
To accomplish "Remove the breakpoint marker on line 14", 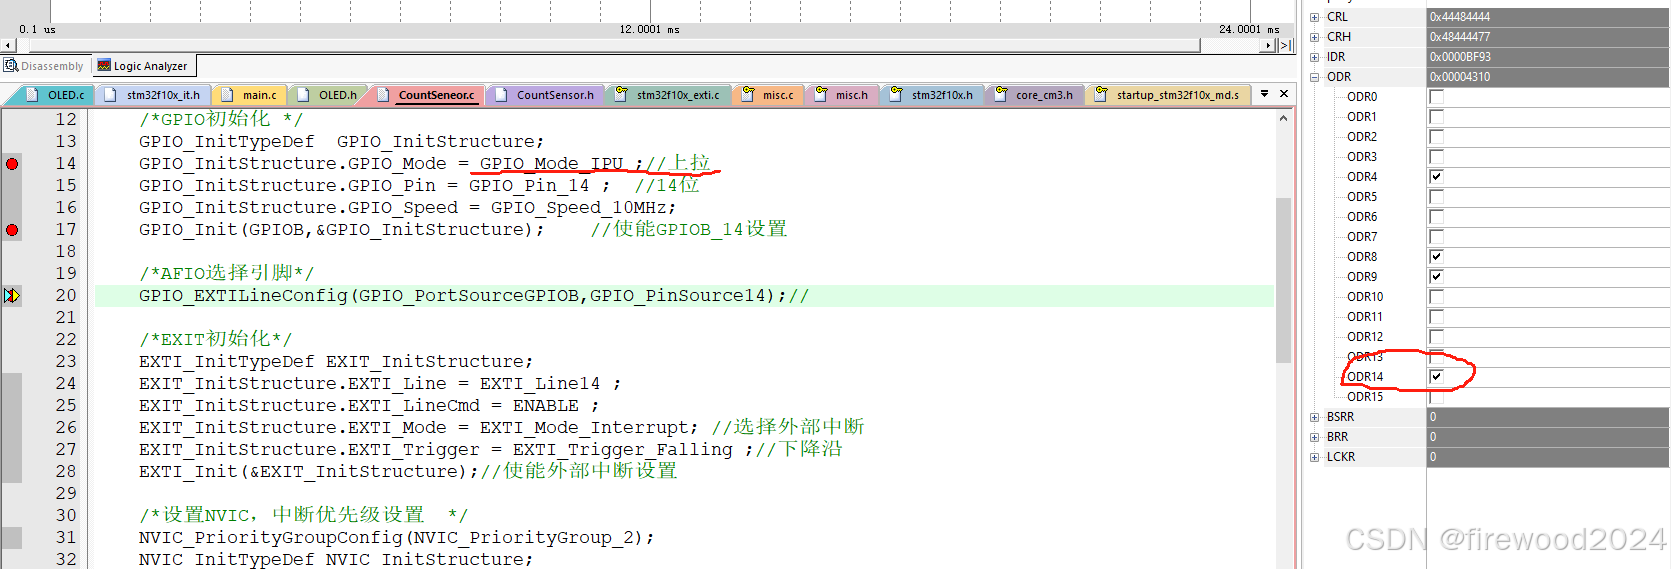I will coord(12,163).
